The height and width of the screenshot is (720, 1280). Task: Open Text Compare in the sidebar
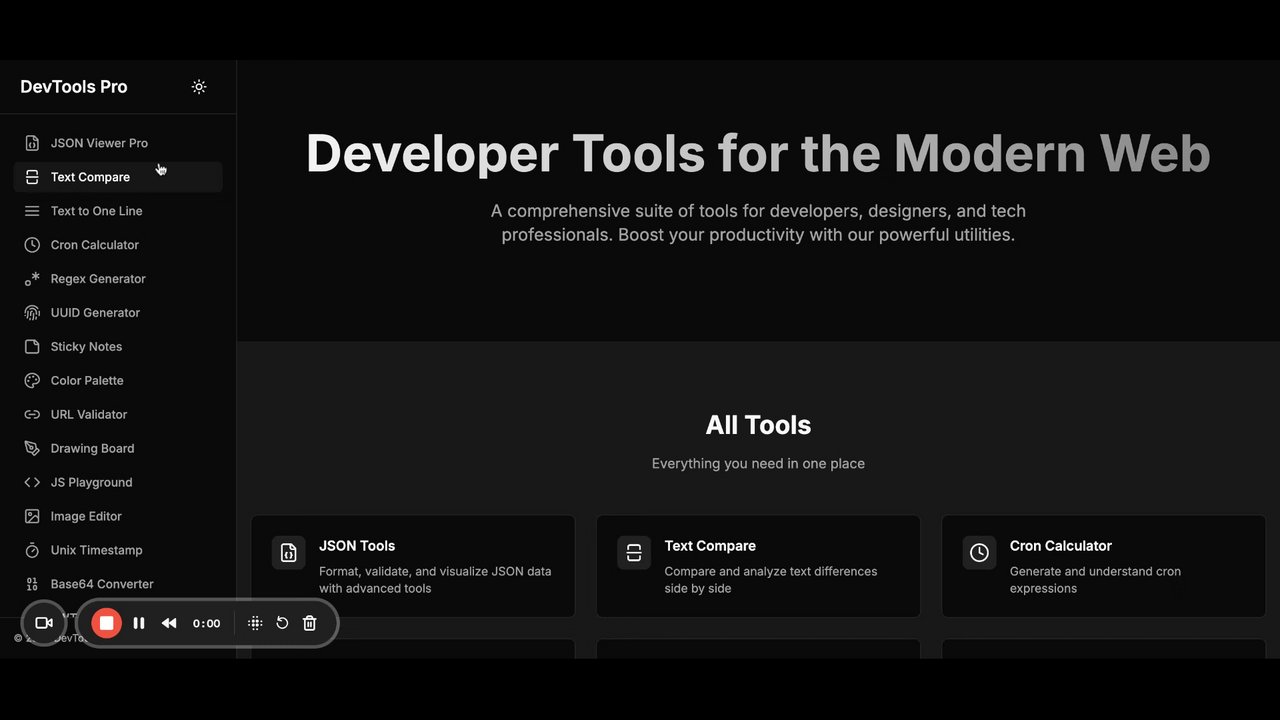point(118,177)
